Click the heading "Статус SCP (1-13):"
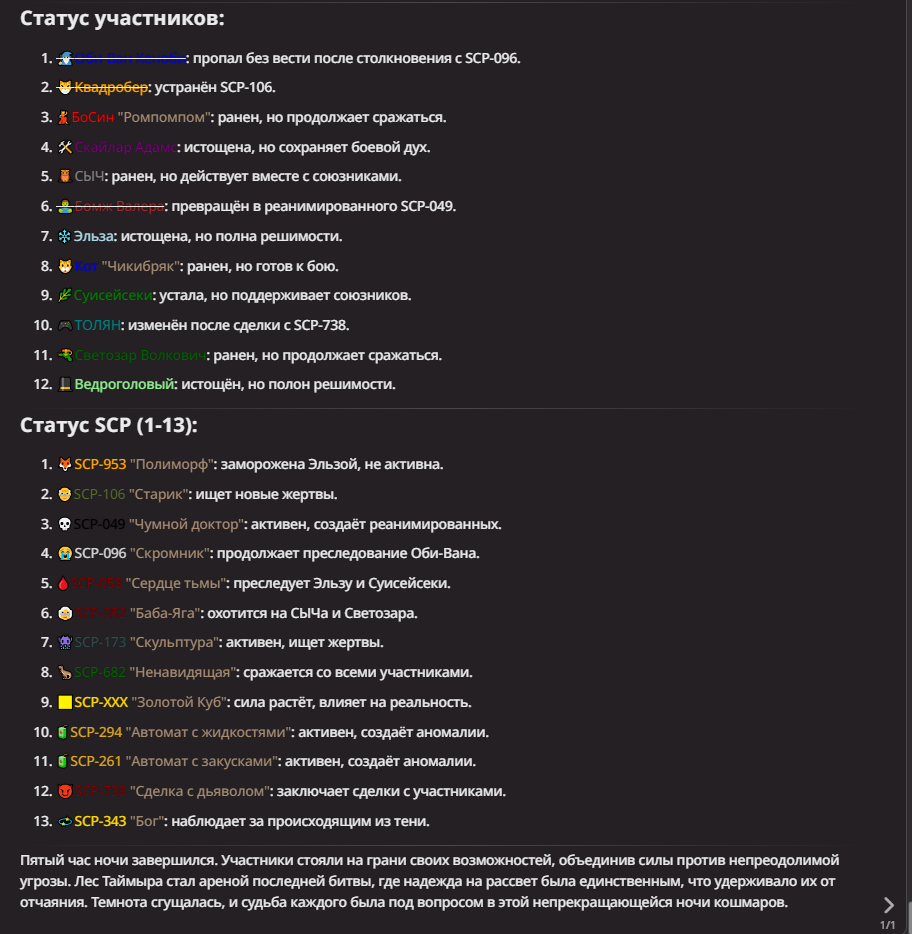 point(109,426)
